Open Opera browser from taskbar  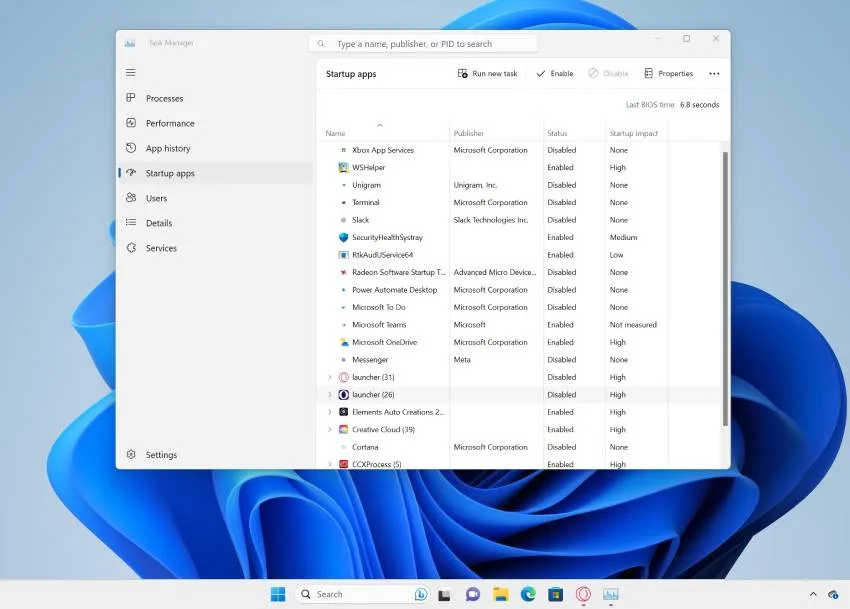583,594
